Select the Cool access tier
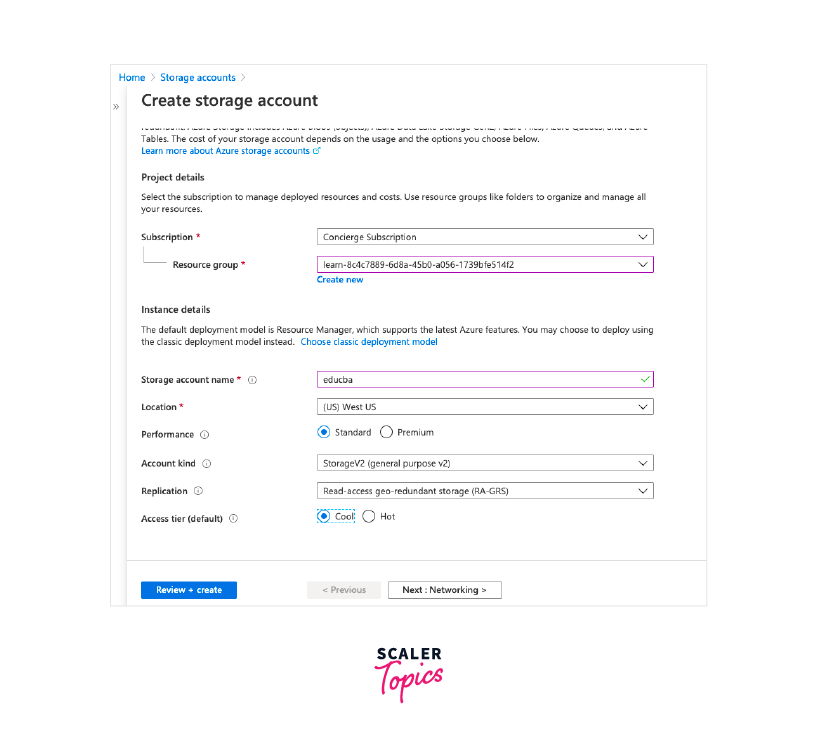The image size is (817, 753). click(323, 517)
